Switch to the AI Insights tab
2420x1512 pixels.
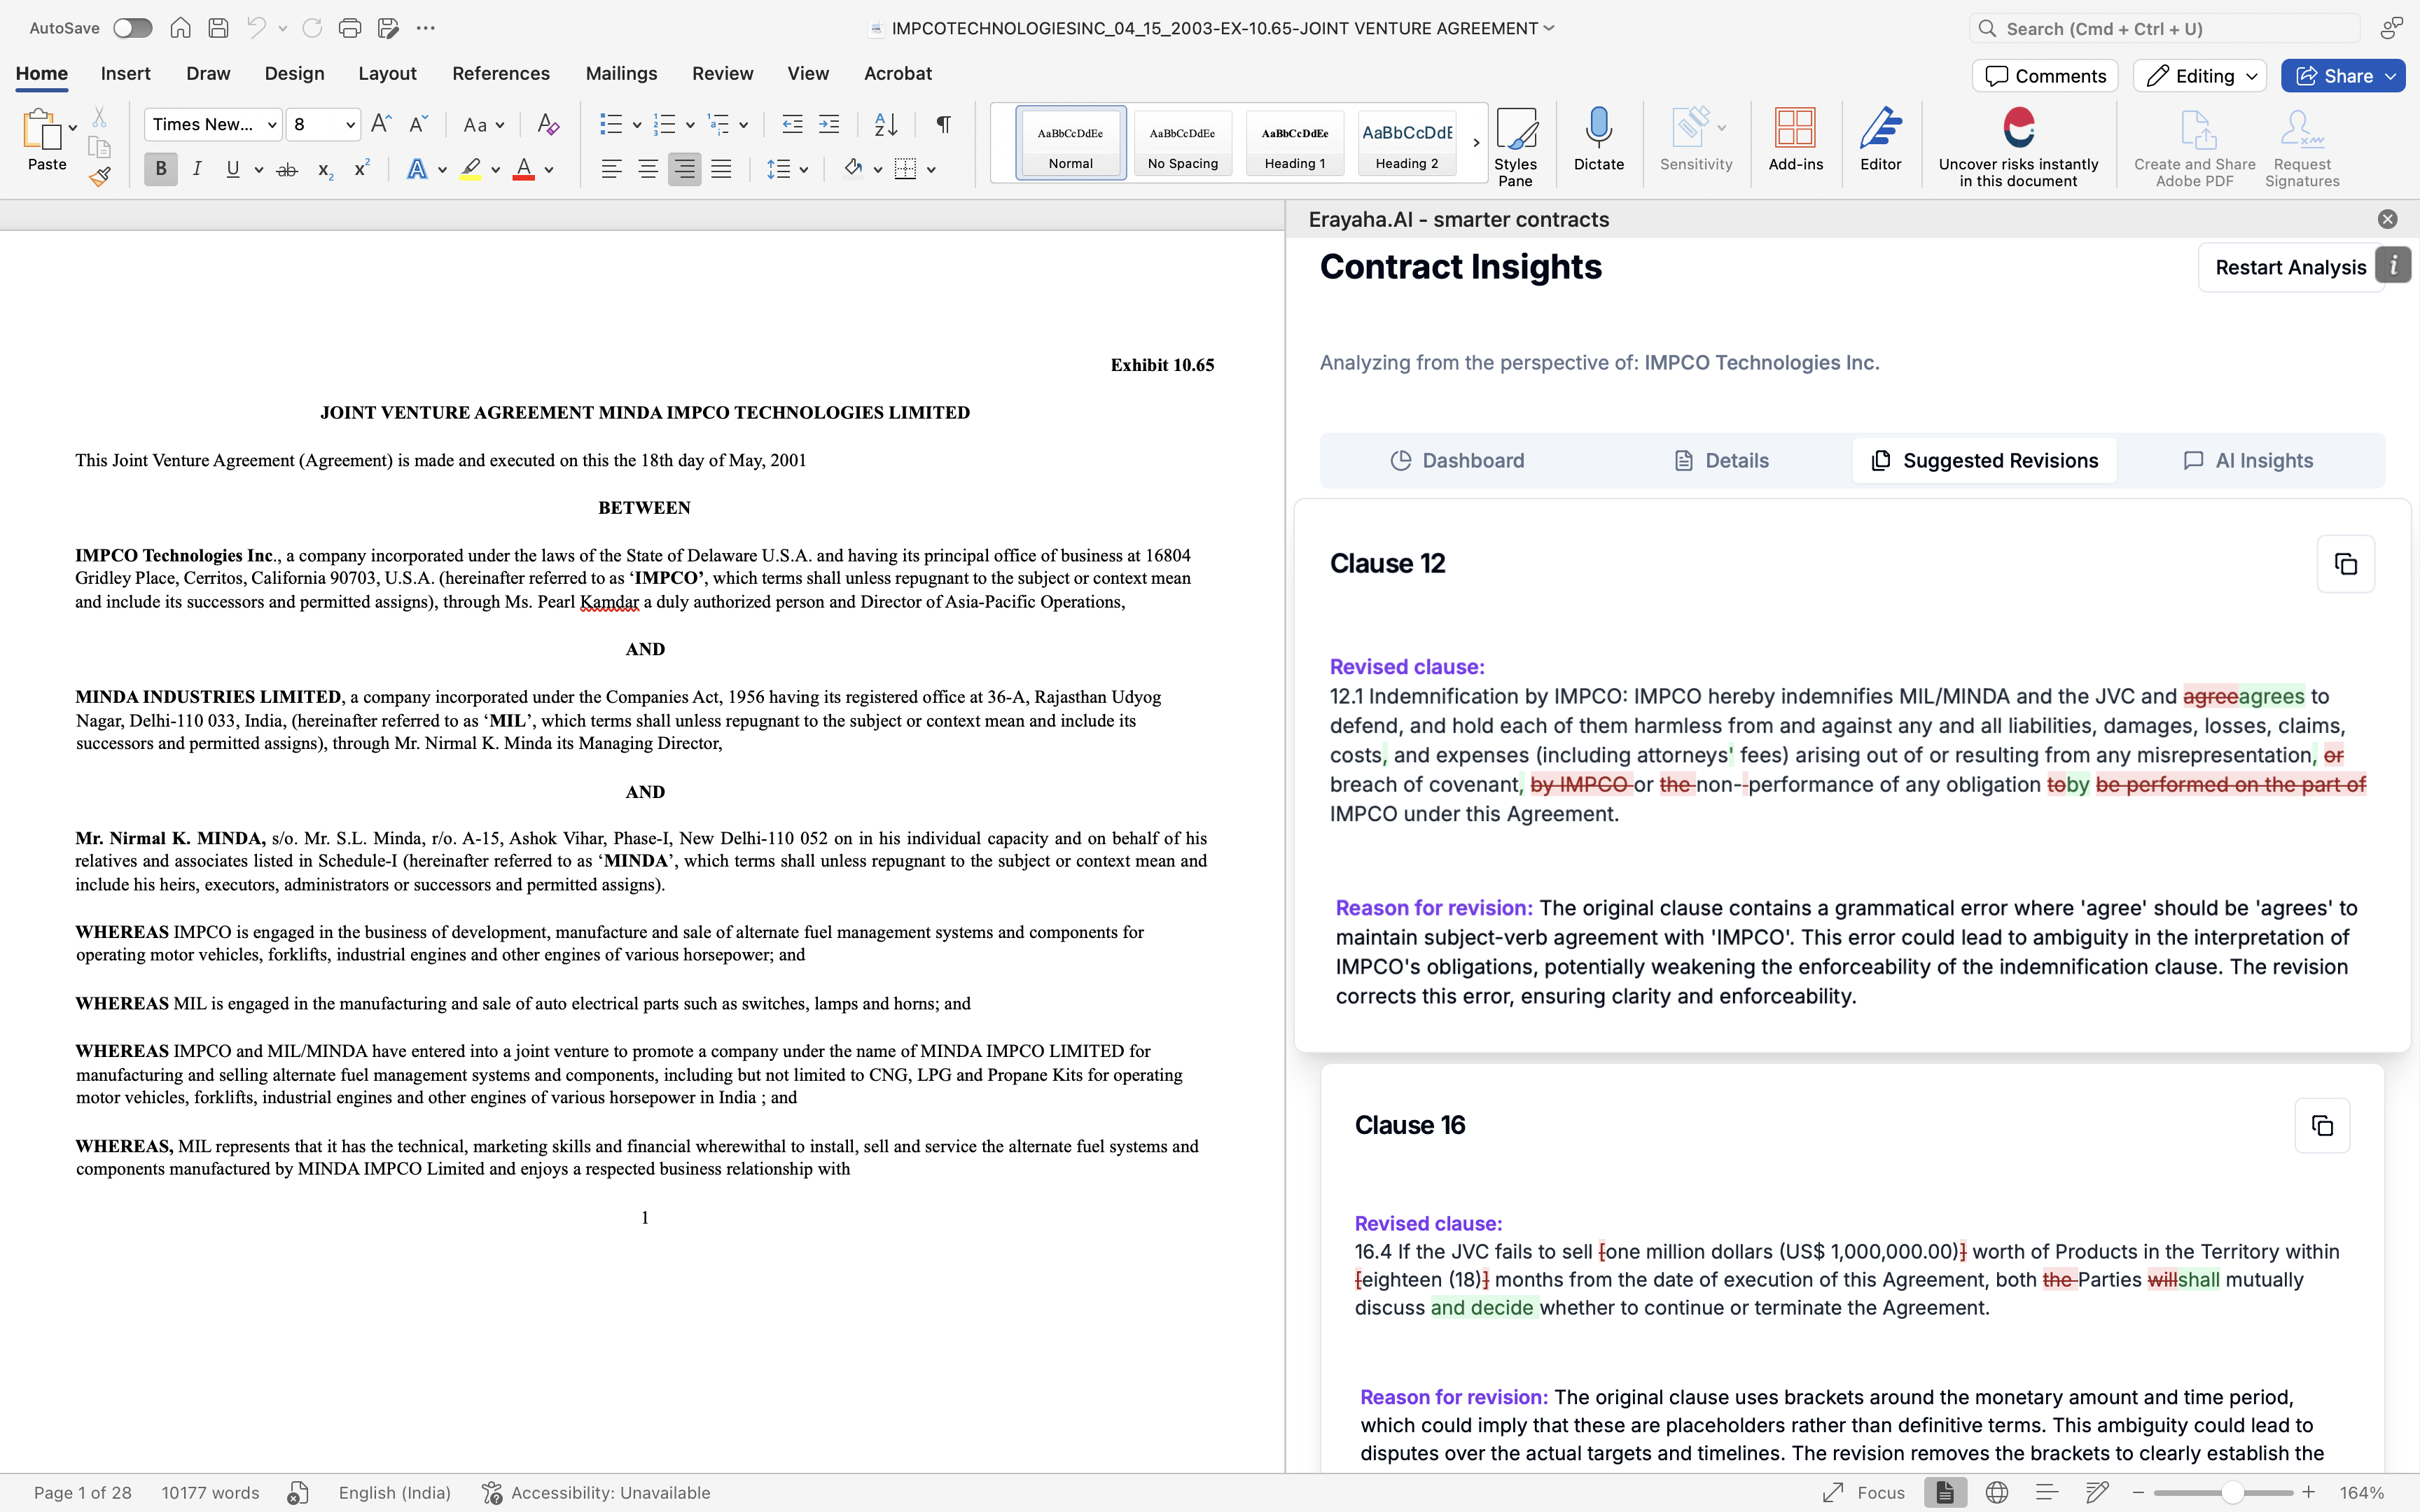2248,460
